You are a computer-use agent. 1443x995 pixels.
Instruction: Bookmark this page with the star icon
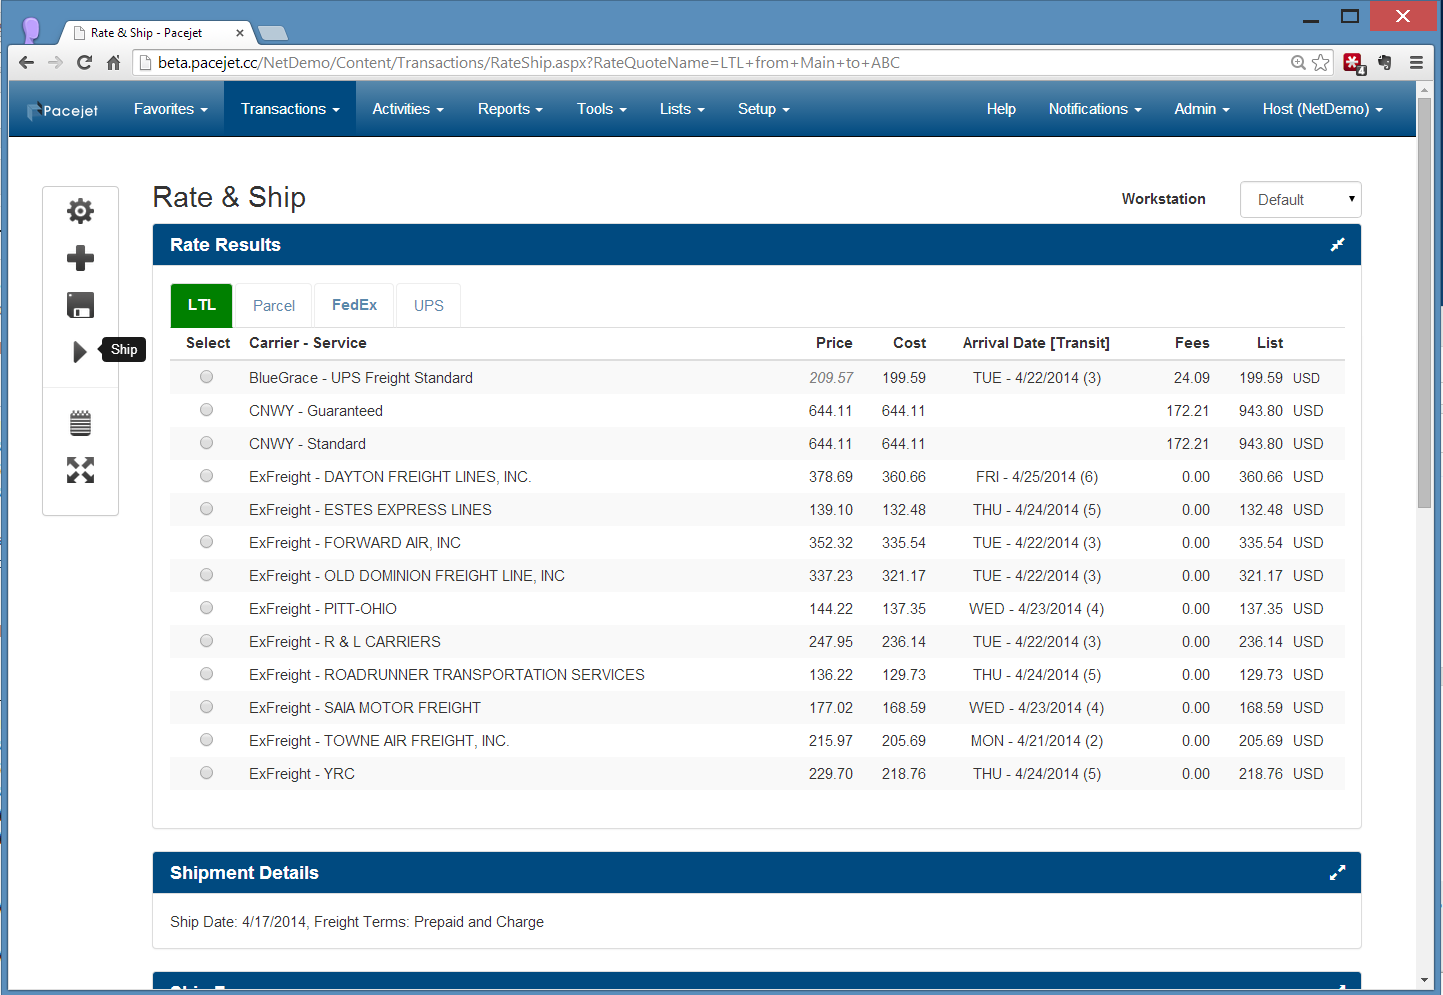click(1321, 63)
